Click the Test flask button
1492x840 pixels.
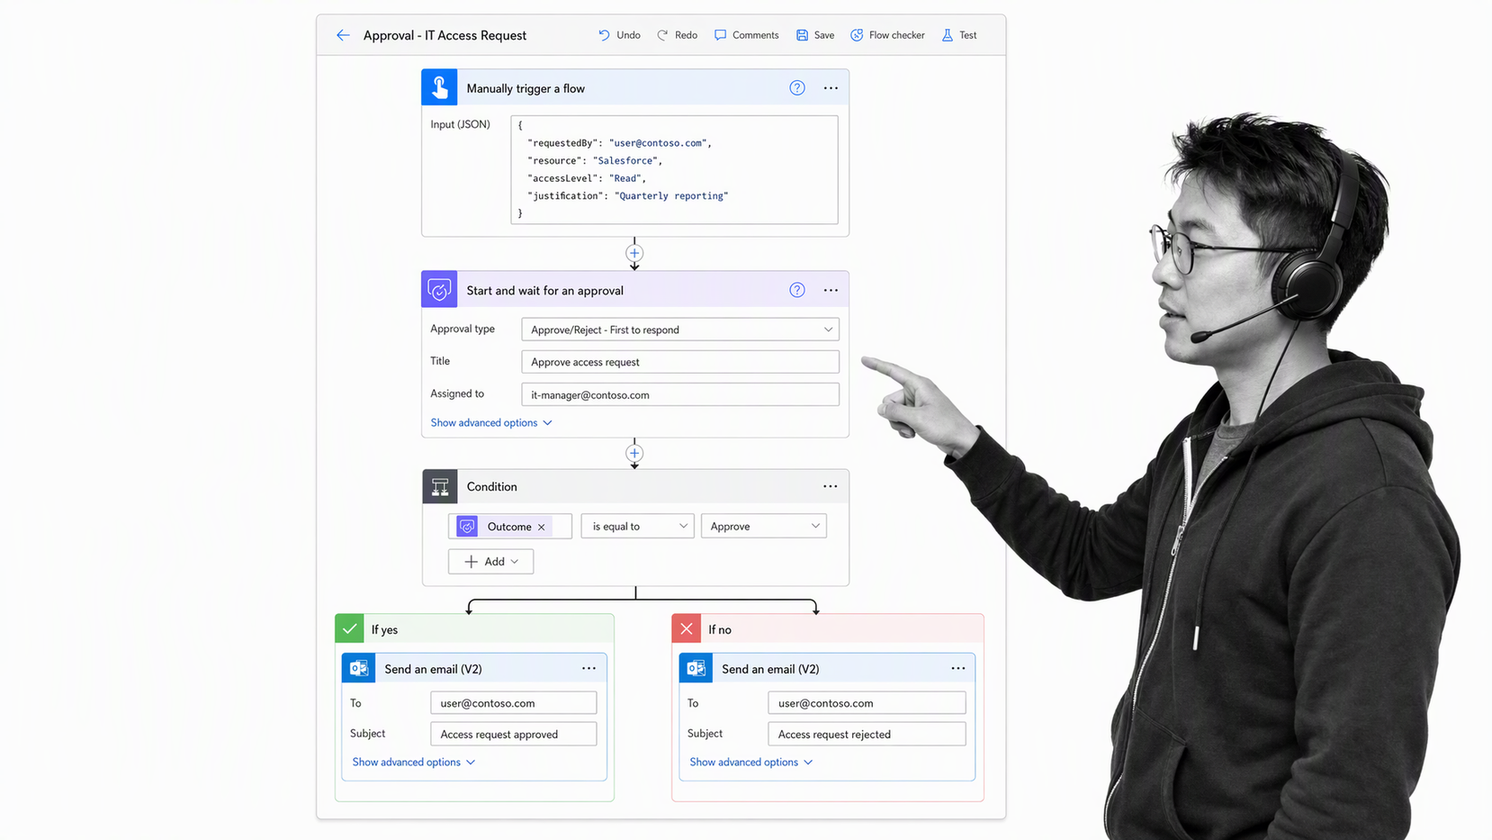point(959,35)
